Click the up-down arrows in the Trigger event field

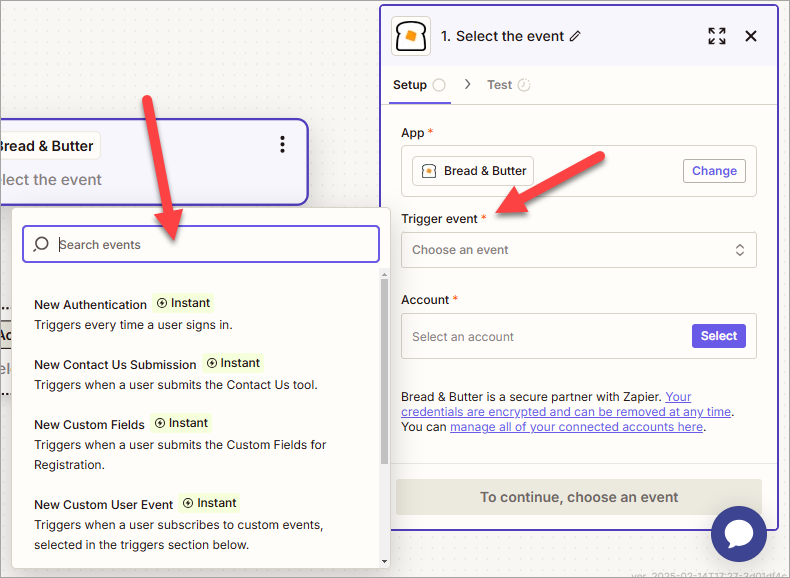[740, 250]
